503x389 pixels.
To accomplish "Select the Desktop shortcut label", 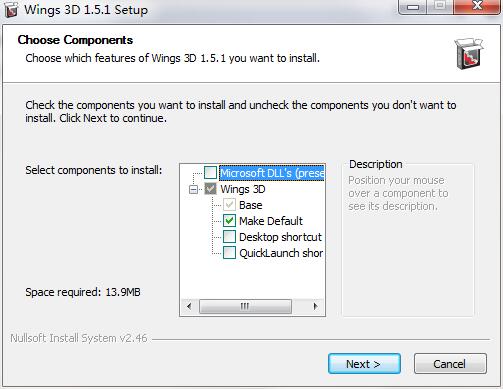I will click(280, 237).
